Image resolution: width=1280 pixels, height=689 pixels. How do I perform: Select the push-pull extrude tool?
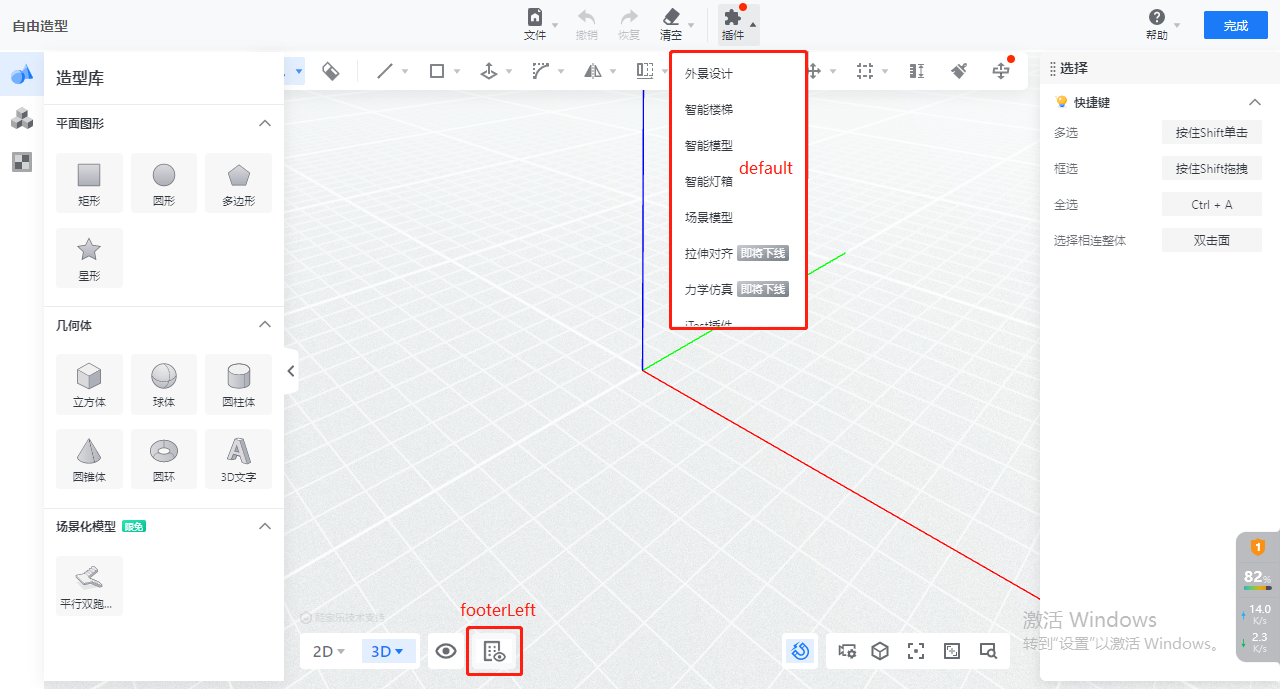(x=489, y=71)
